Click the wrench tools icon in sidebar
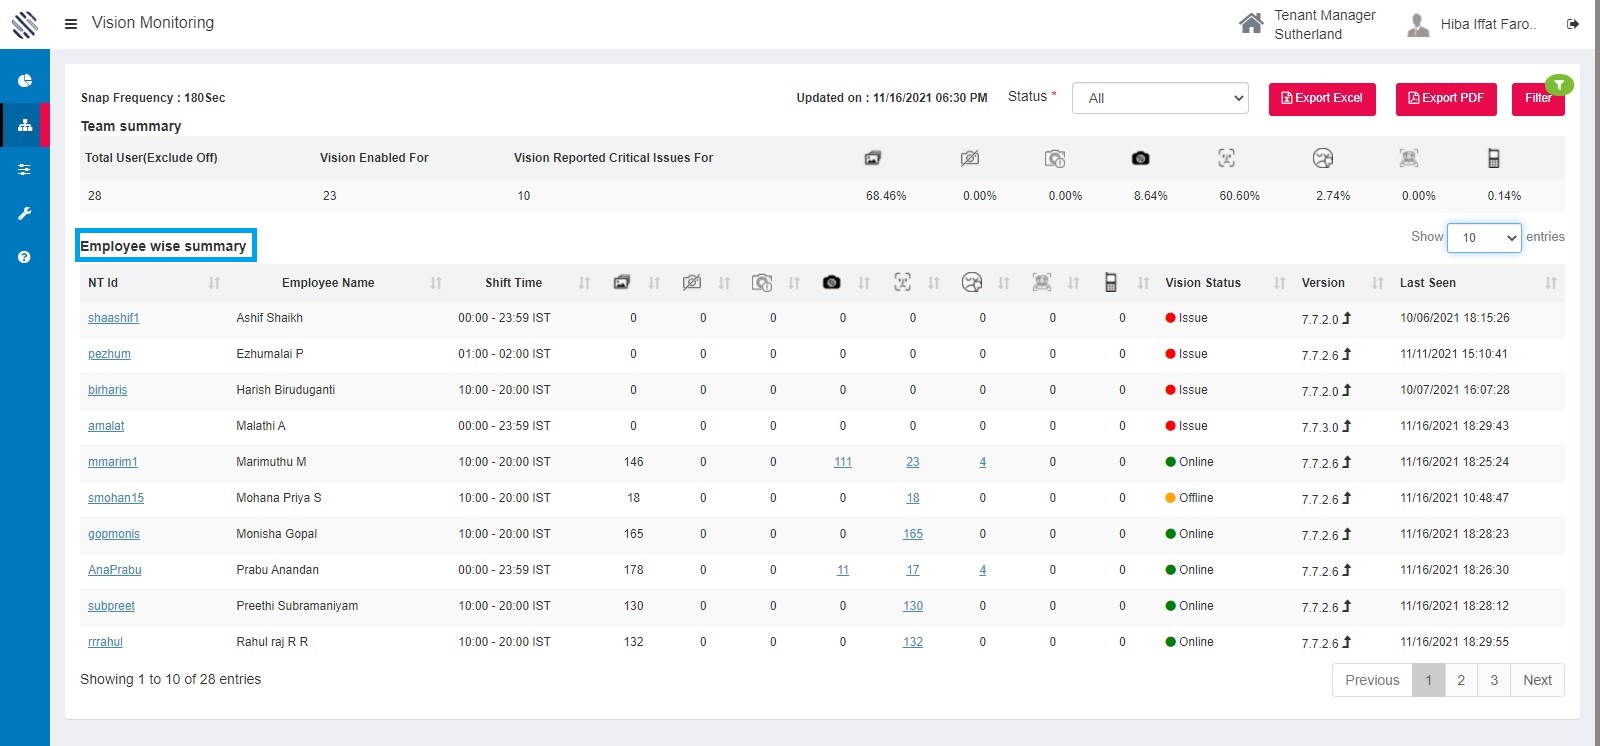The height and width of the screenshot is (746, 1600). click(25, 213)
